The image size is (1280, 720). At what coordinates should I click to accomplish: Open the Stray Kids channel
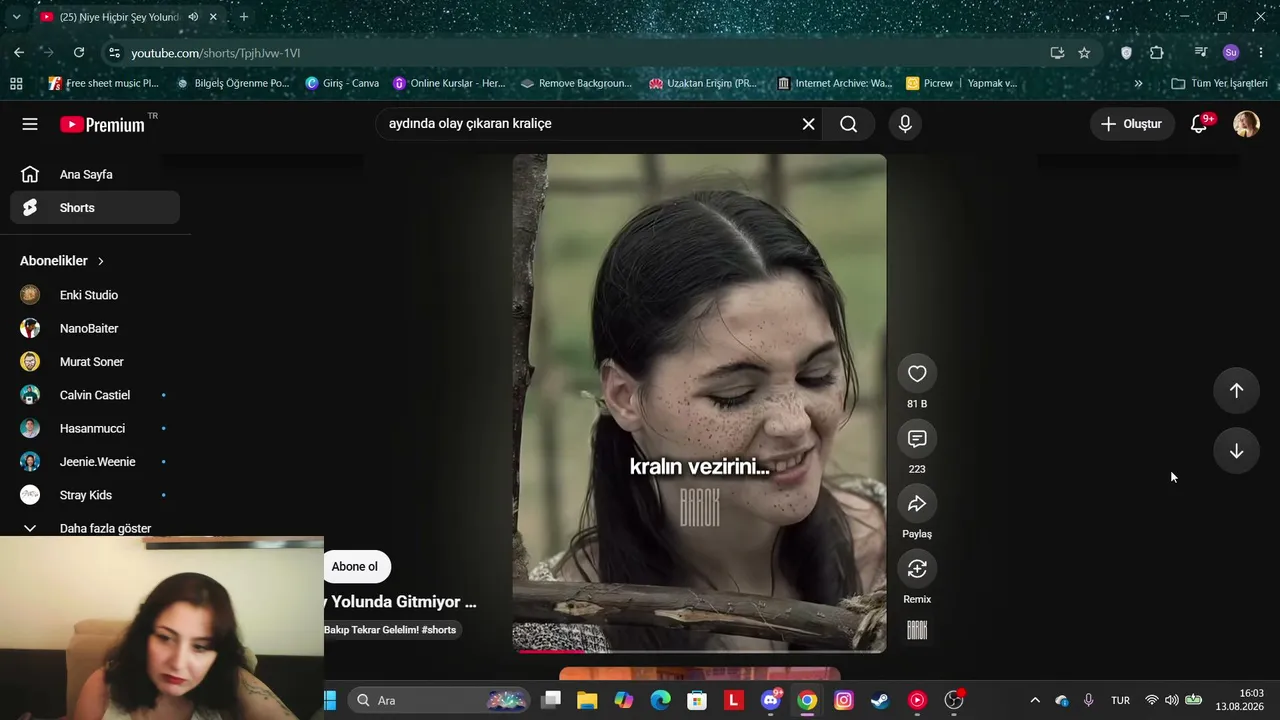point(95,495)
